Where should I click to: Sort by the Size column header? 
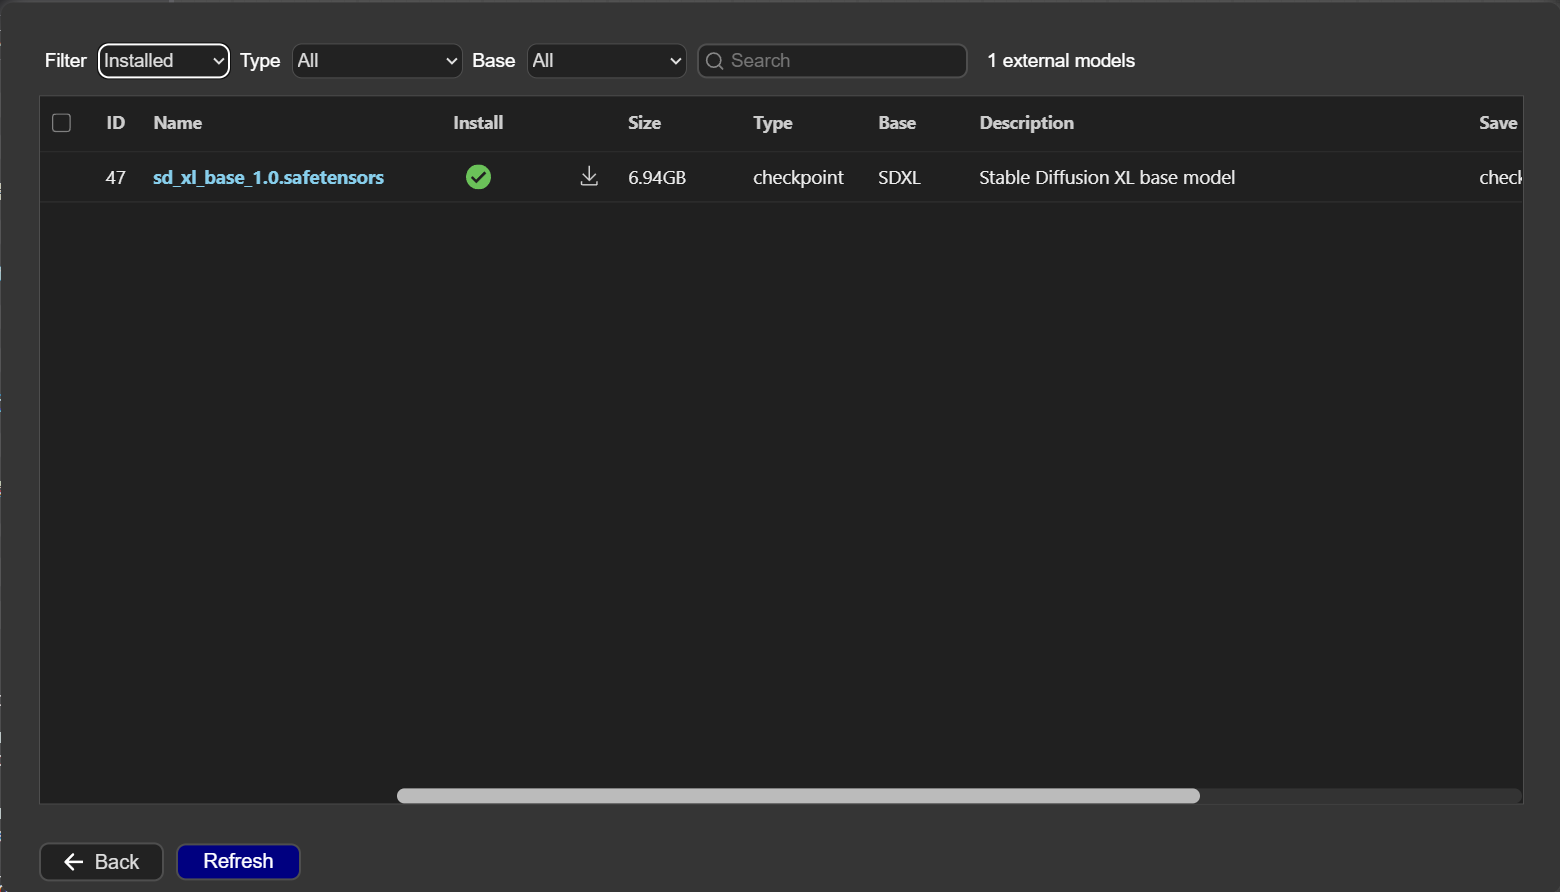click(644, 123)
